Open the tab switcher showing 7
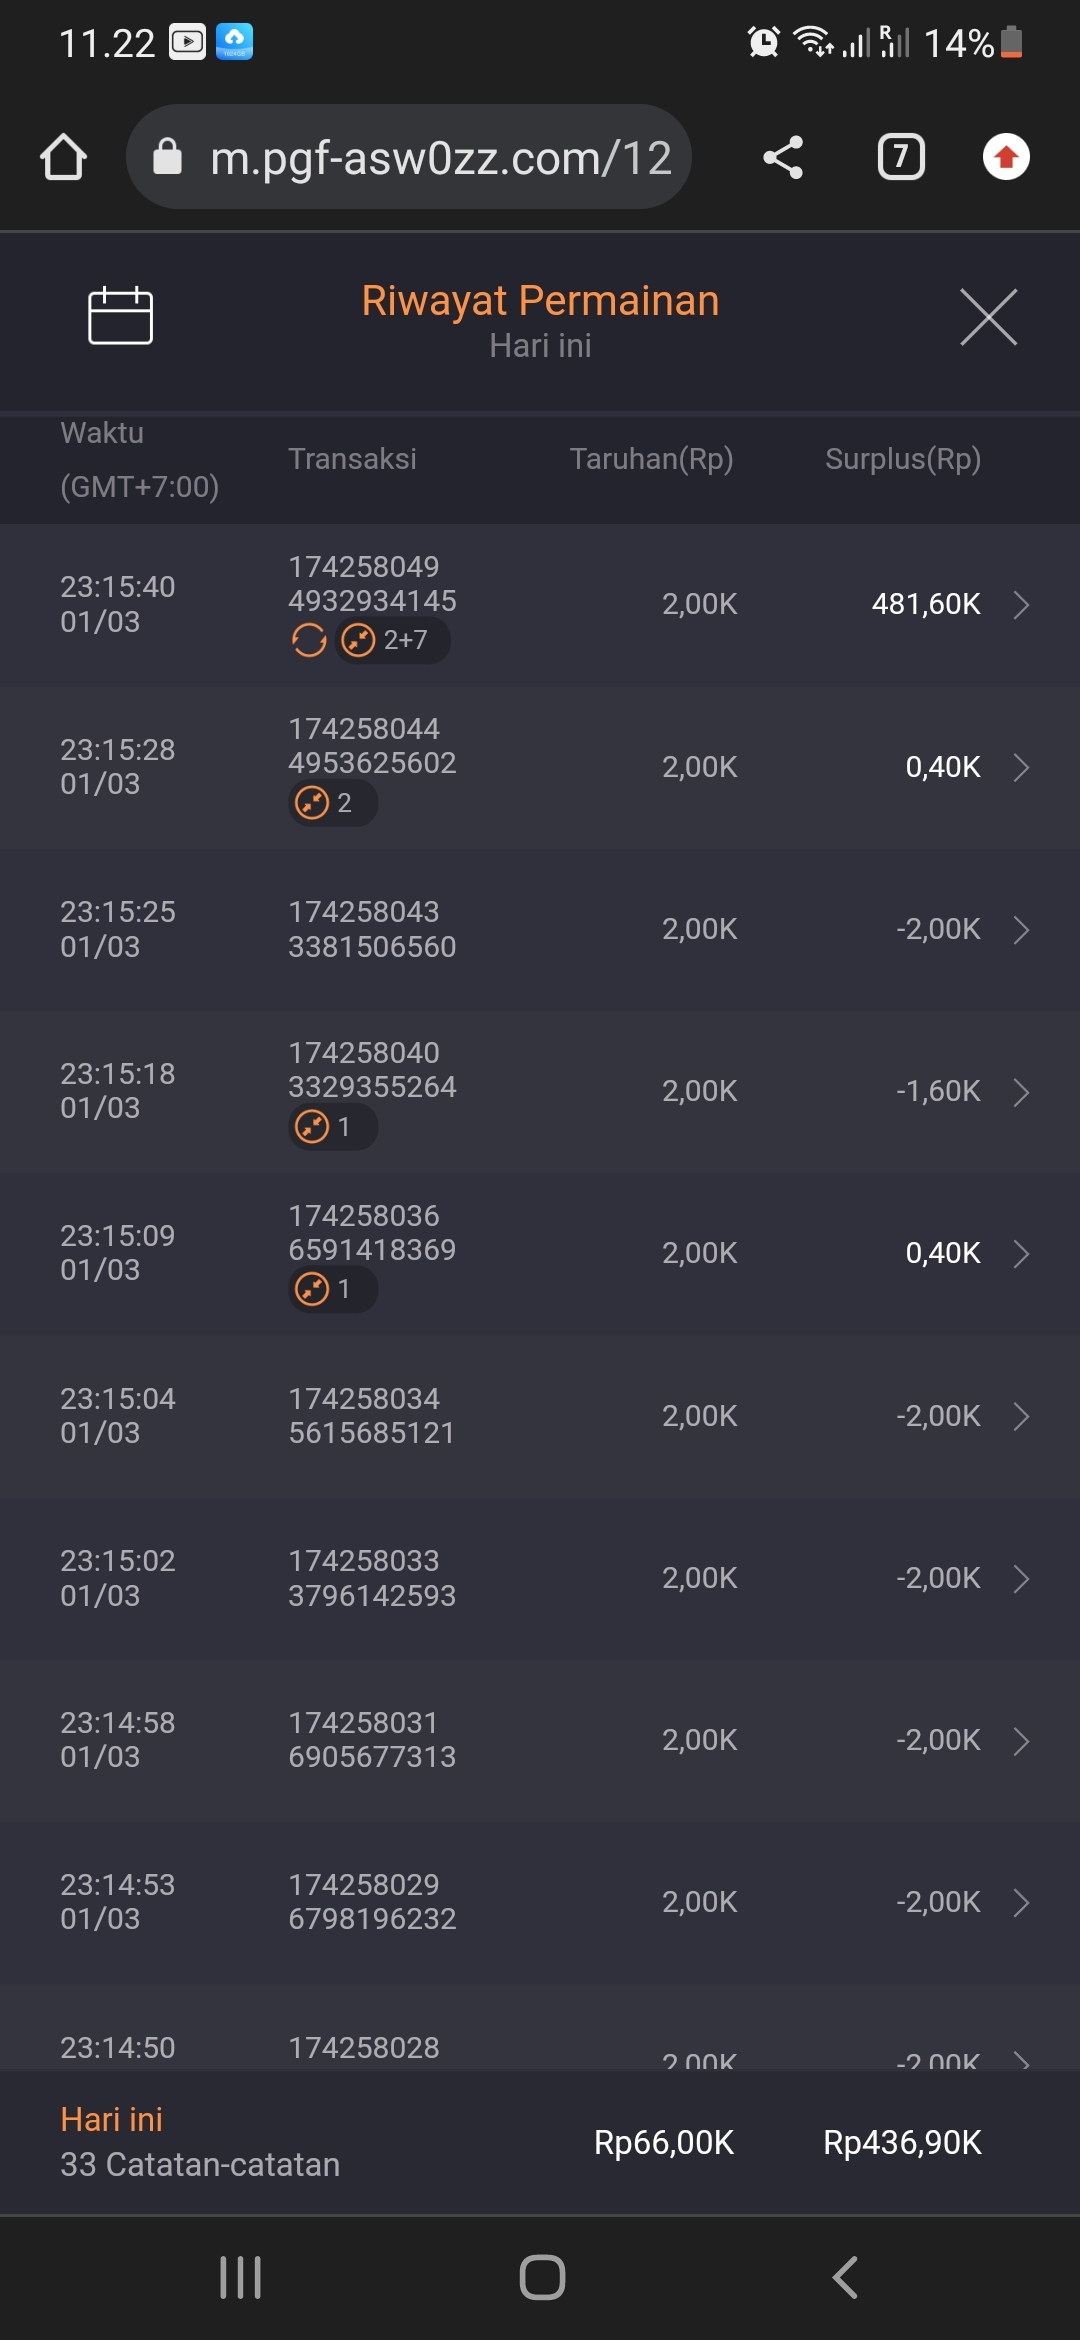 (x=901, y=158)
